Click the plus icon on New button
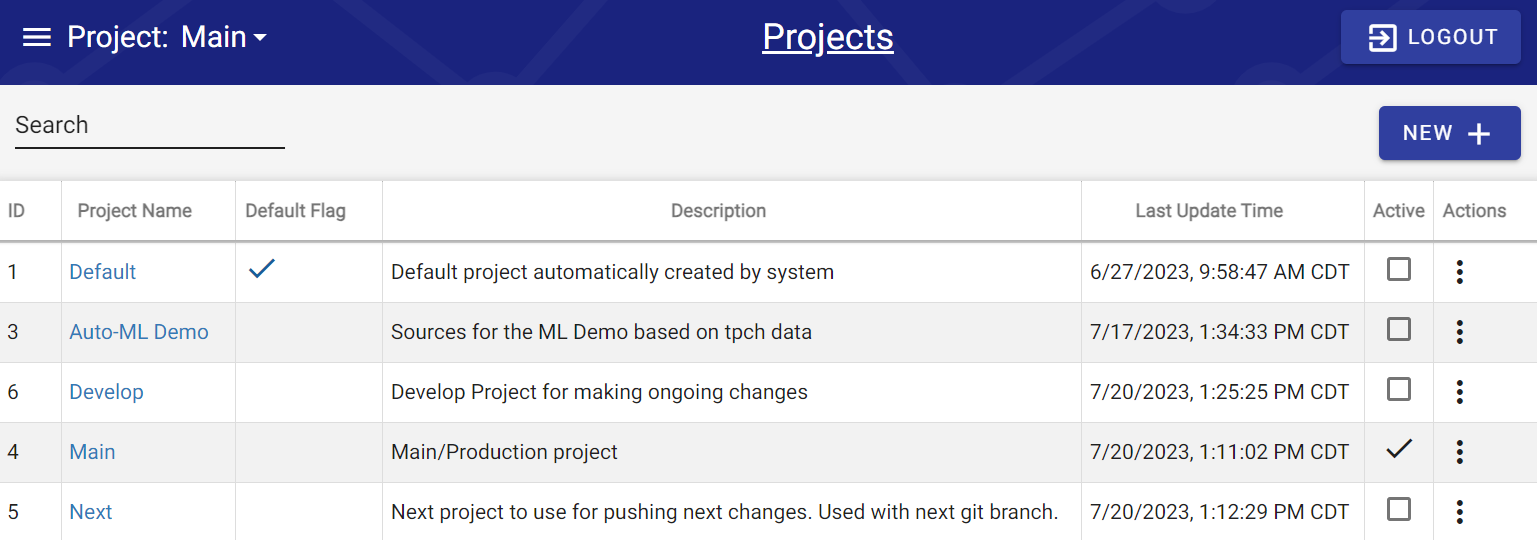The height and width of the screenshot is (540, 1537). pos(1478,134)
